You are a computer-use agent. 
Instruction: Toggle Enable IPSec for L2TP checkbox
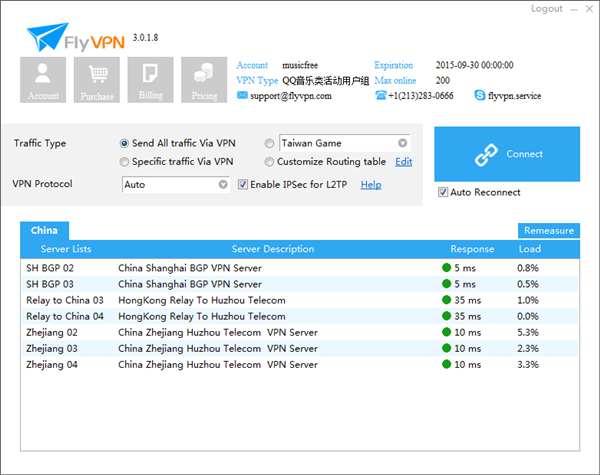[243, 184]
